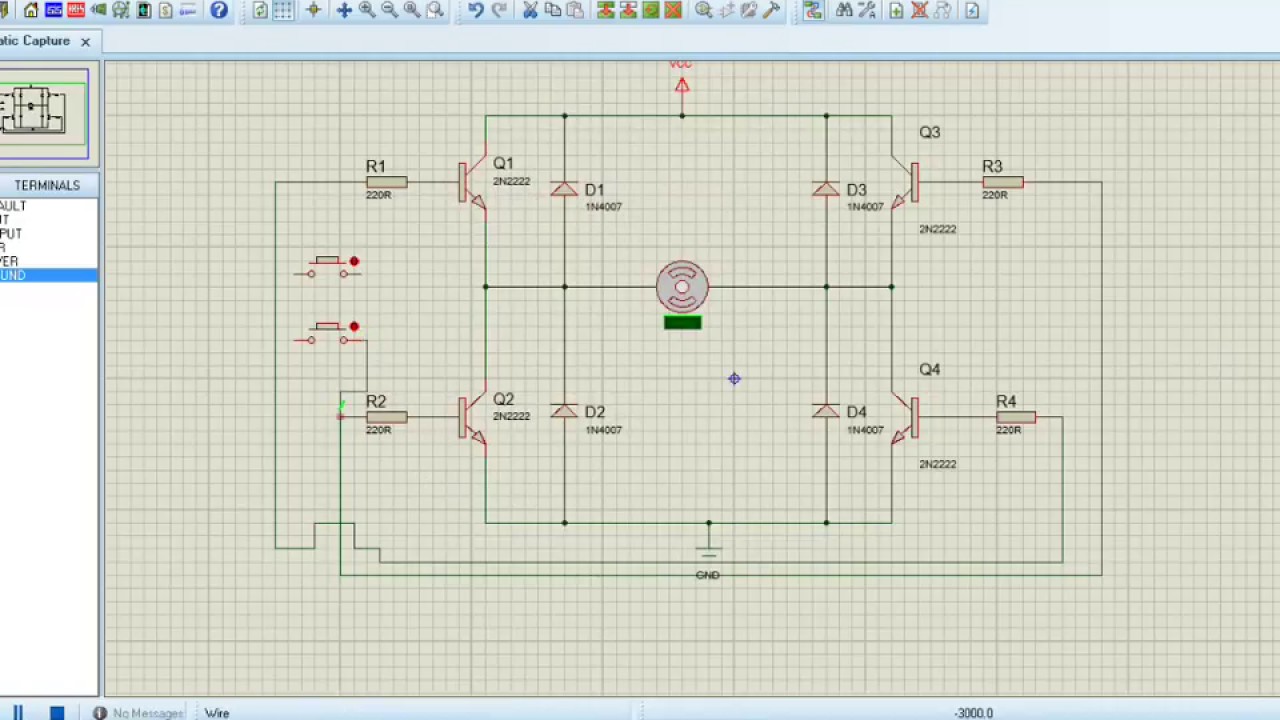Remove the current sheet icon
Screen dimensions: 1280x720
click(x=919, y=10)
